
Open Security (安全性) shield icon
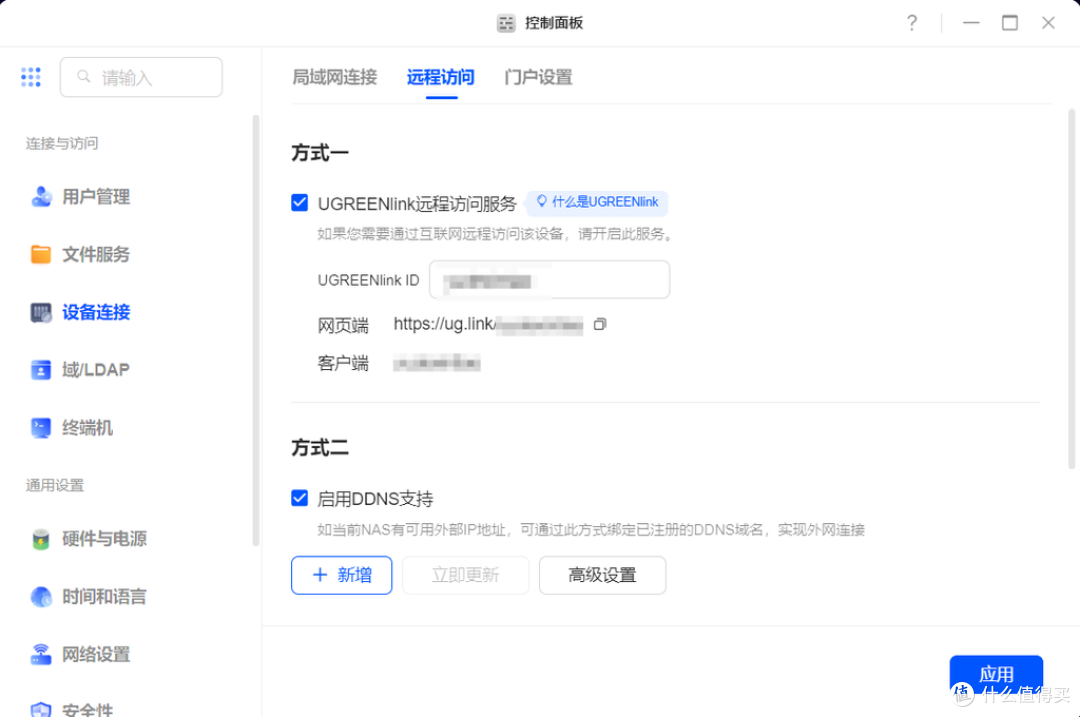click(x=41, y=710)
